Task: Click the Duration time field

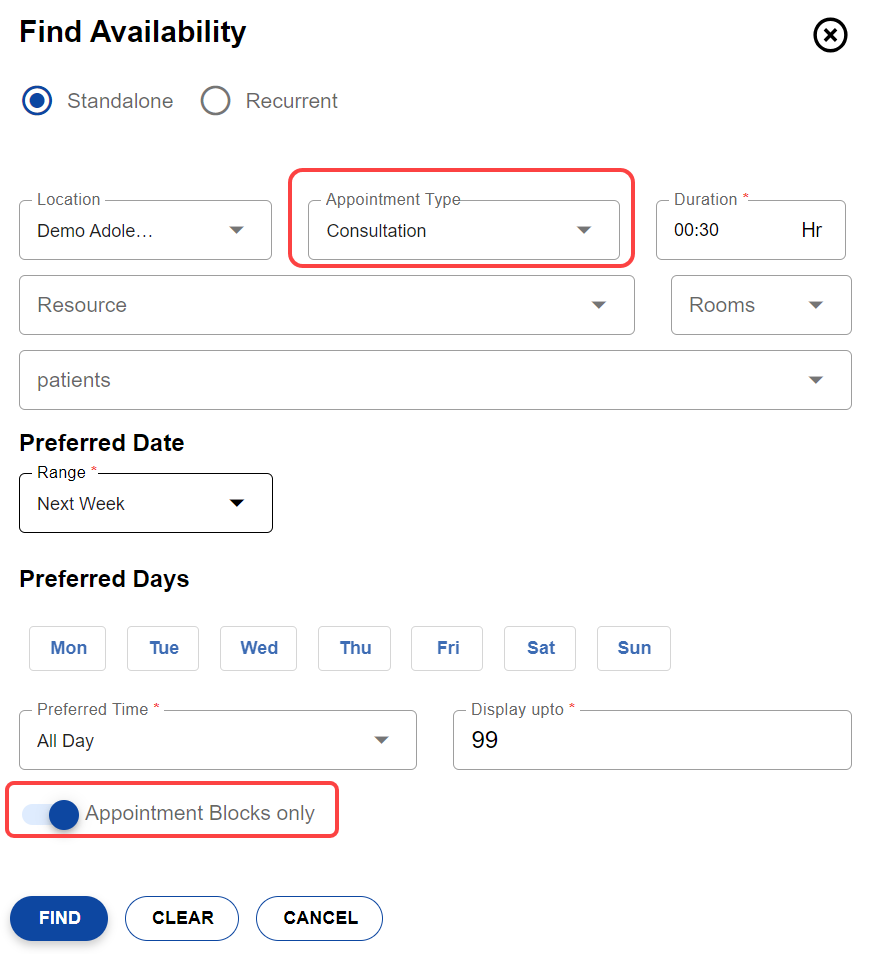Action: click(730, 230)
